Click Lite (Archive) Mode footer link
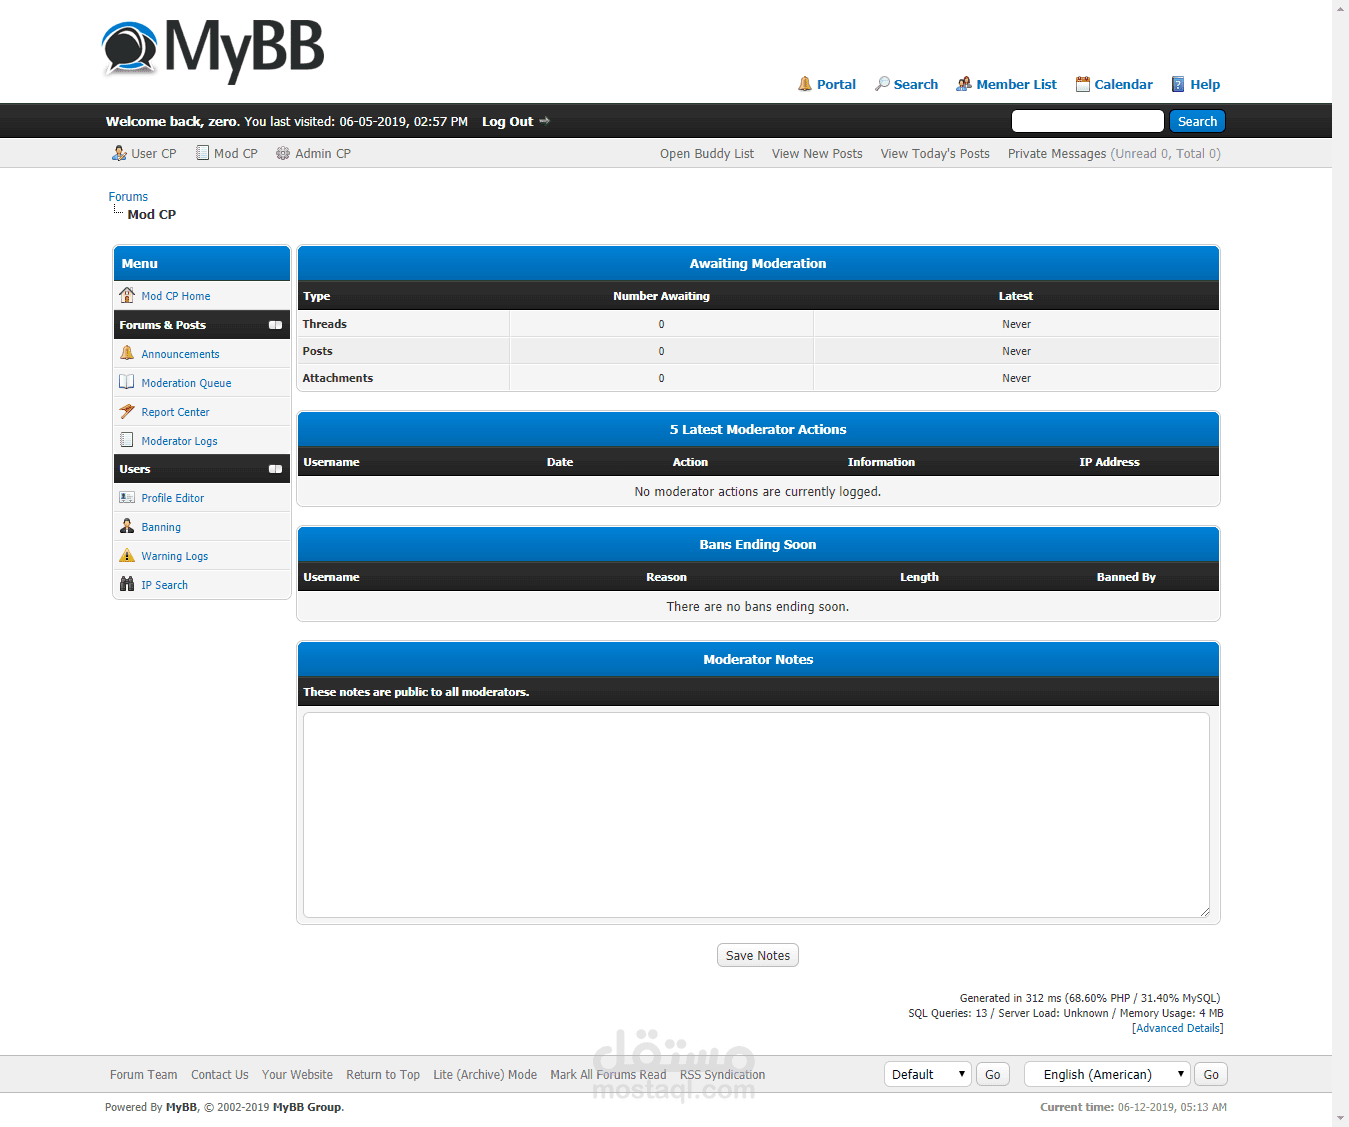This screenshot has width=1349, height=1127. (x=485, y=1075)
